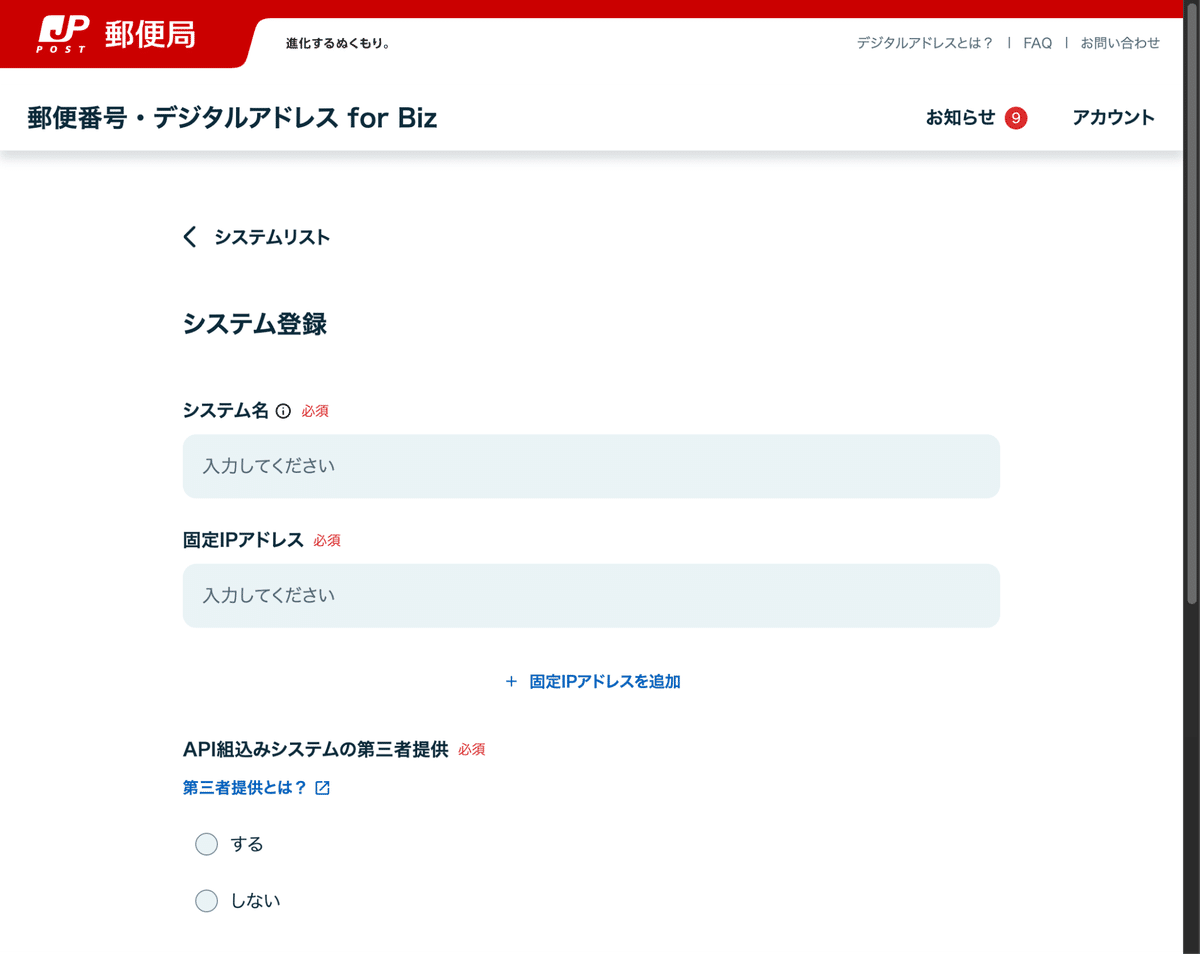Open the info tooltip icon beside システム名
The width and height of the screenshot is (1200, 954).
284,410
